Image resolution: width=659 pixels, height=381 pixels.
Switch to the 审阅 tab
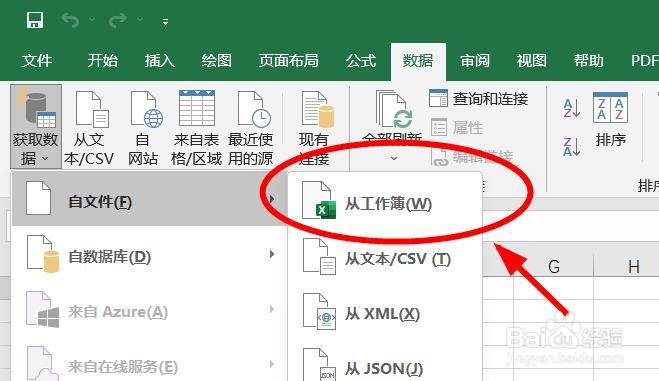tap(475, 61)
